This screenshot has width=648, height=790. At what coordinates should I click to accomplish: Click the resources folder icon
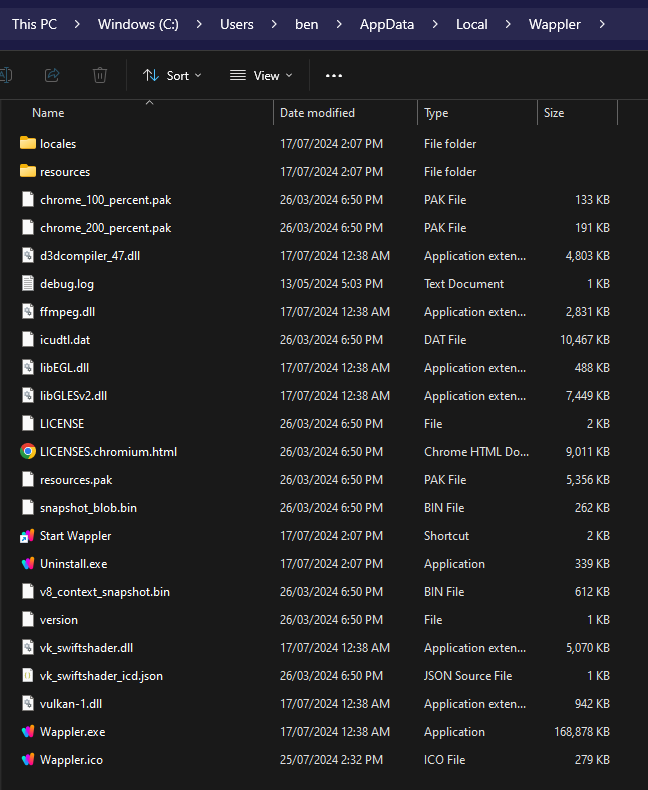28,171
